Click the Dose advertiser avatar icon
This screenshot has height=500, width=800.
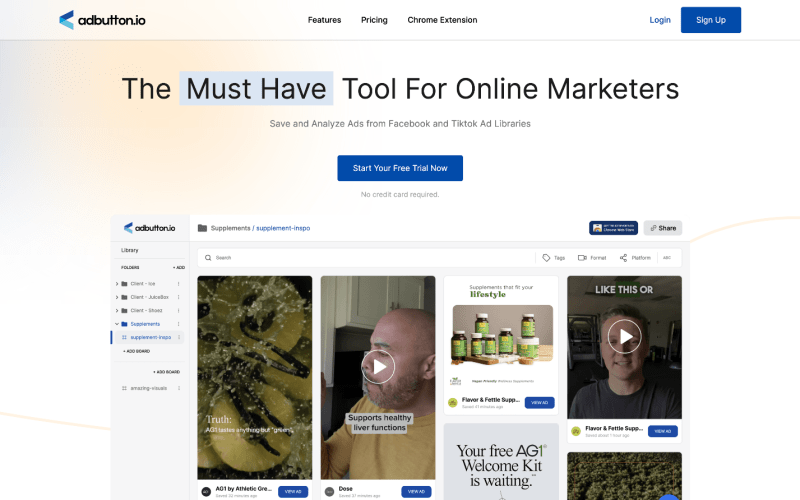point(330,492)
